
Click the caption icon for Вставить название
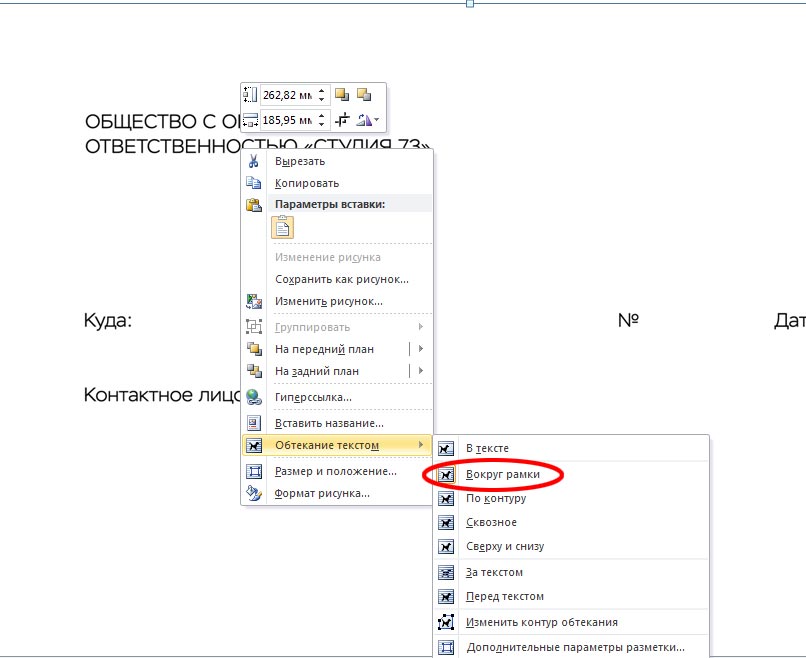click(x=254, y=423)
